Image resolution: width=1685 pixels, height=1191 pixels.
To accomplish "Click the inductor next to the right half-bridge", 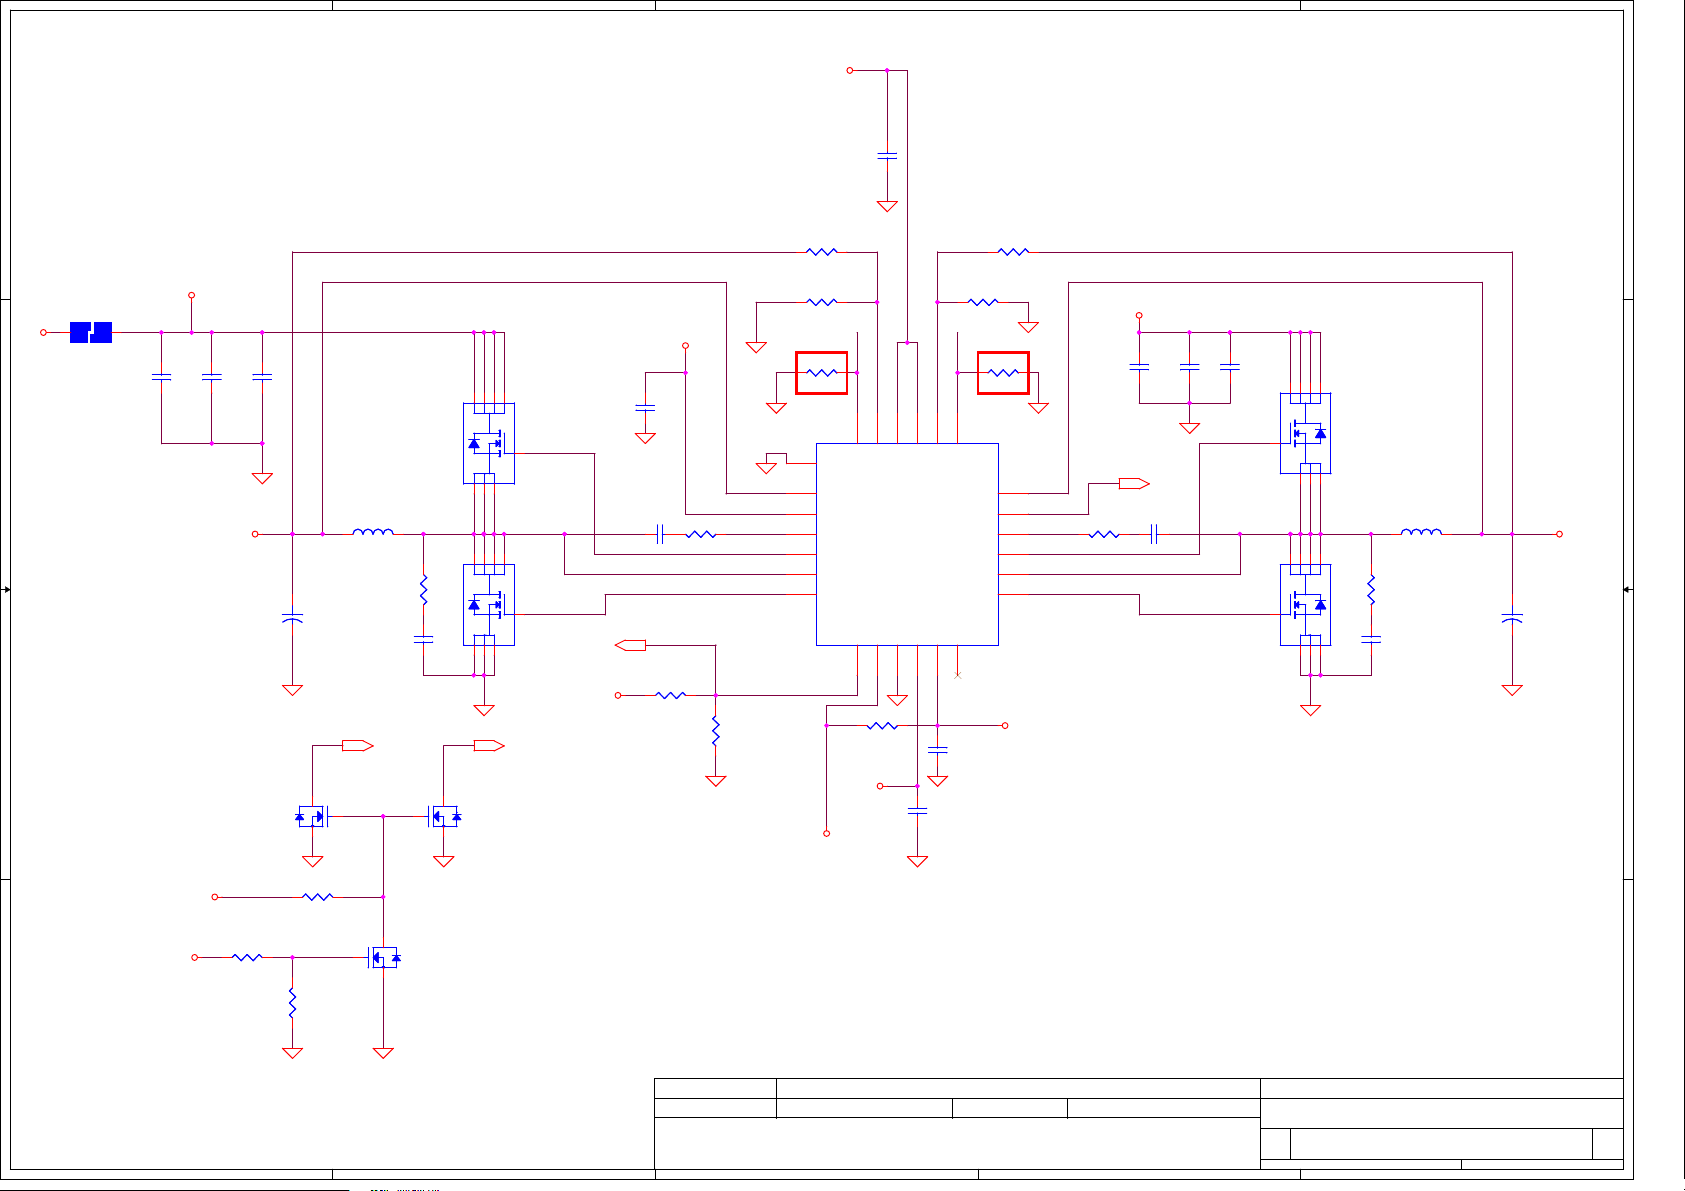I will pos(1421,532).
